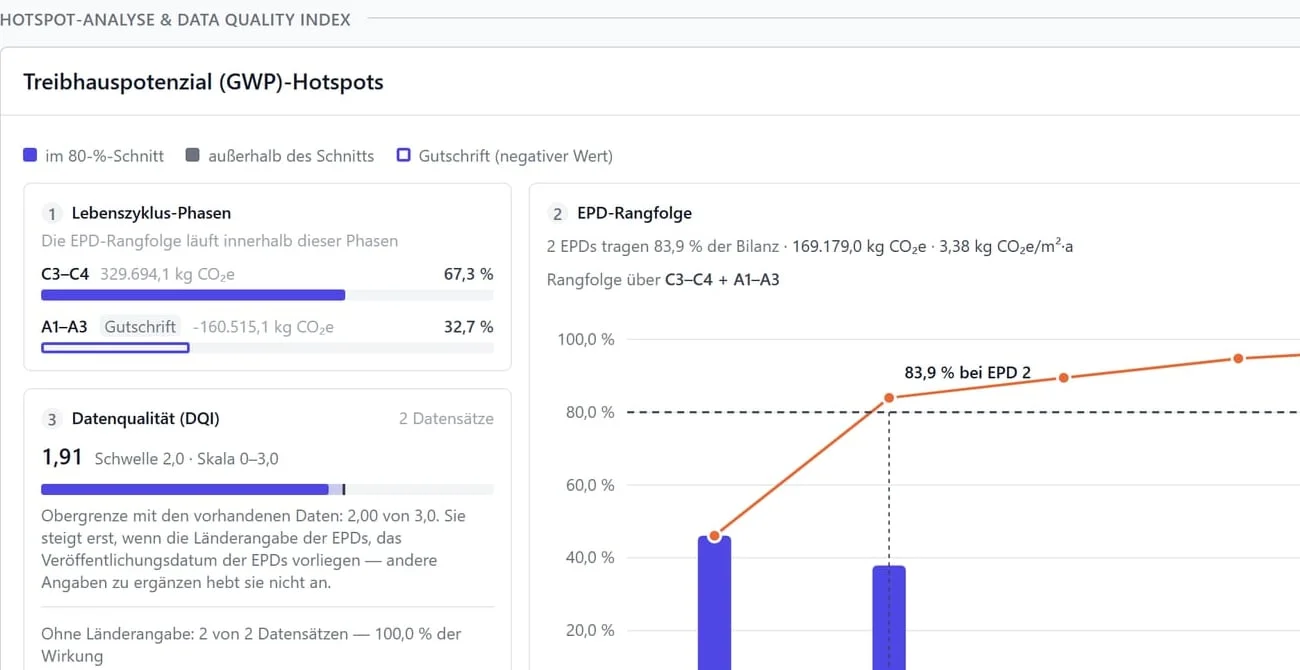Screen dimensions: 1300x670
Task: Click the "Schwelle 2,0 · Skala 0–3,0" text
Action: pyautogui.click(x=187, y=459)
